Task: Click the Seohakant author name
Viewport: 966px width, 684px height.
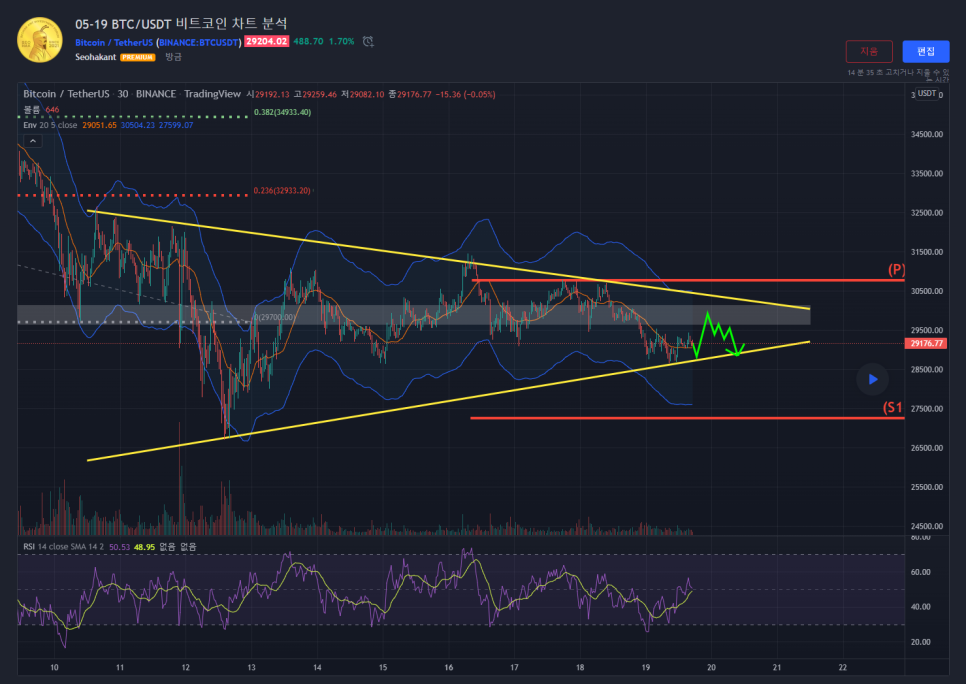Action: (96, 58)
